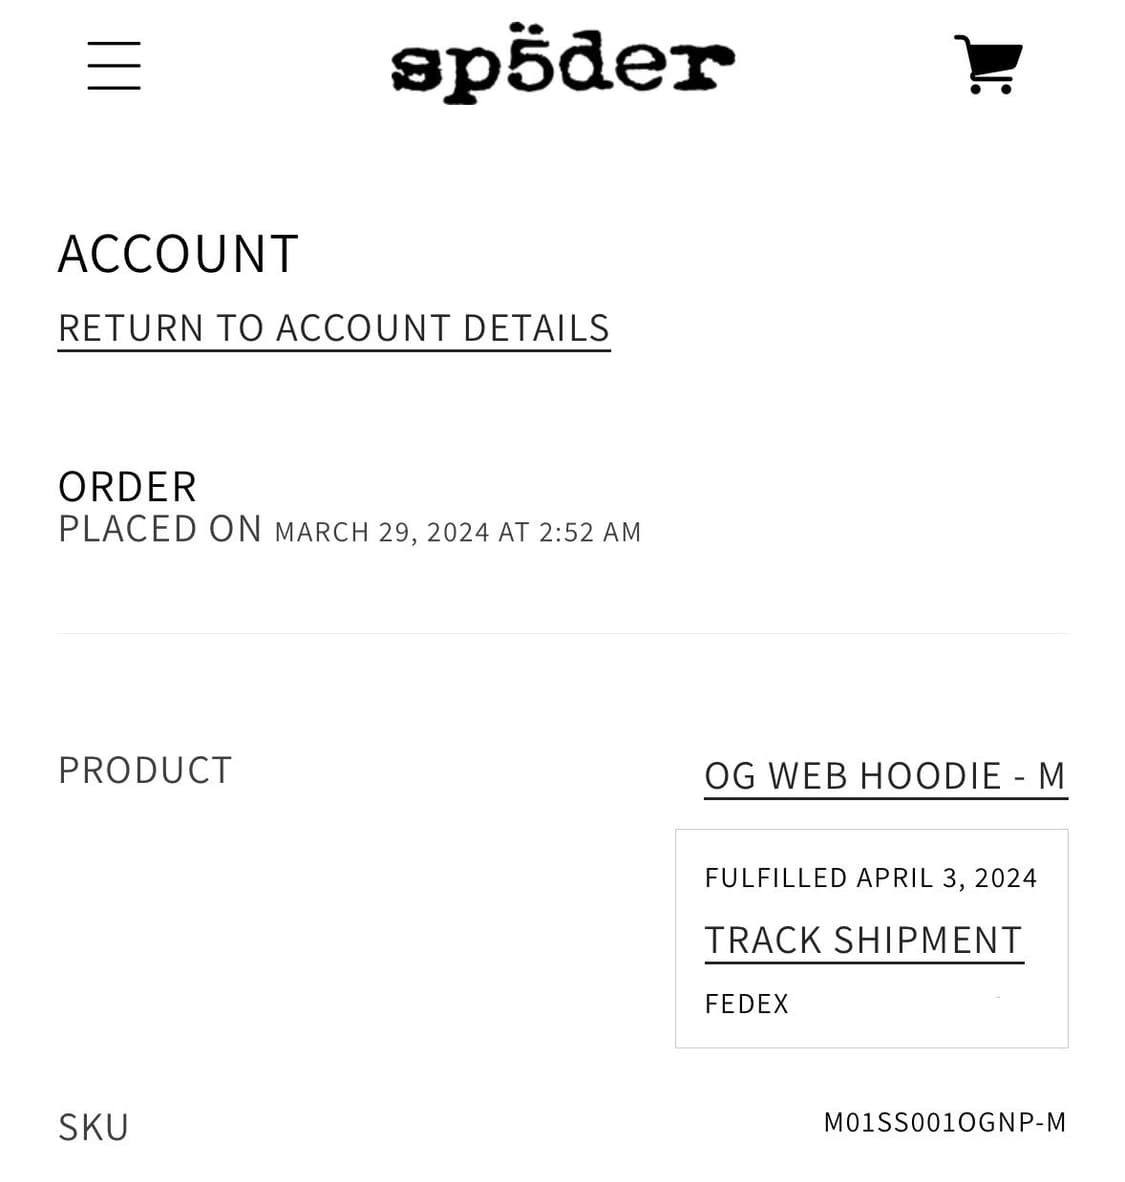1125x1182 pixels.
Task: Click the wheels of the cart icon
Action: tap(990, 89)
